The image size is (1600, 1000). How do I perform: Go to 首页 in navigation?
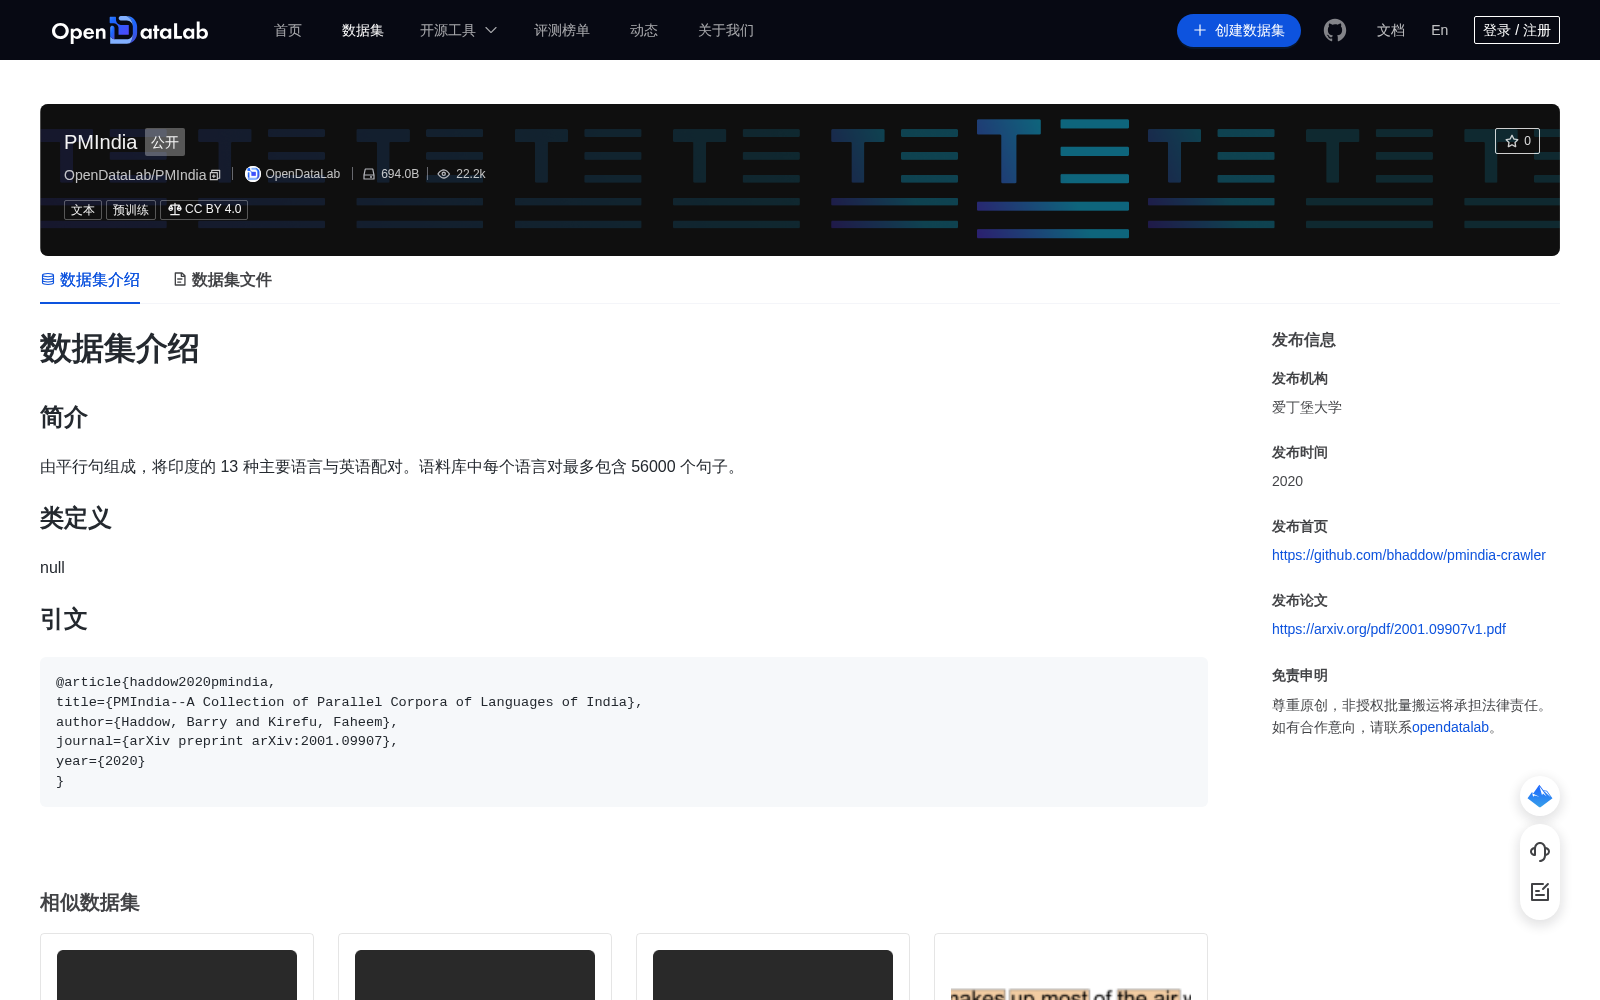[x=288, y=30]
